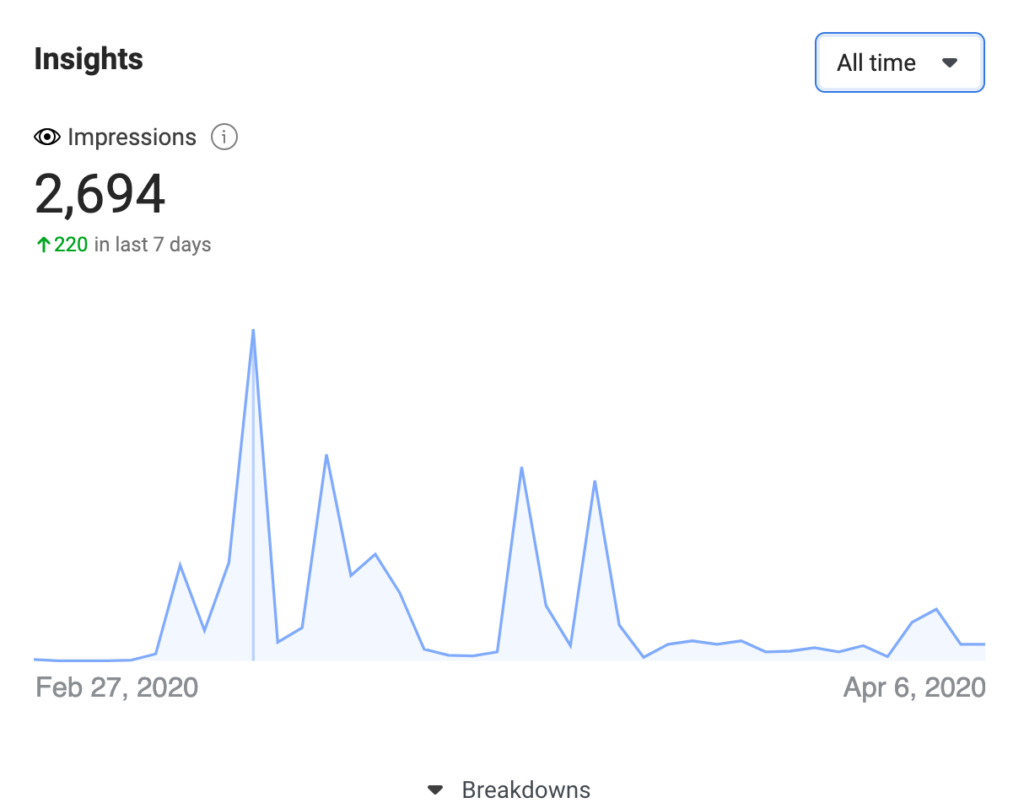Click the eye icon next to Impressions
Viewport: 1024px width, 803px height.
pyautogui.click(x=47, y=137)
